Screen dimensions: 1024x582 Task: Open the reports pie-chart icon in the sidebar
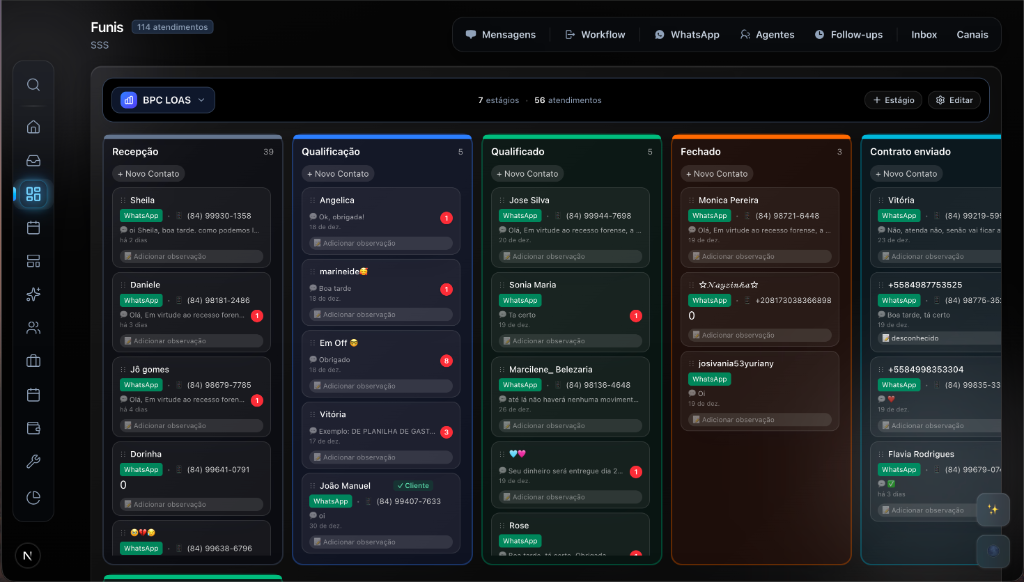(x=33, y=496)
